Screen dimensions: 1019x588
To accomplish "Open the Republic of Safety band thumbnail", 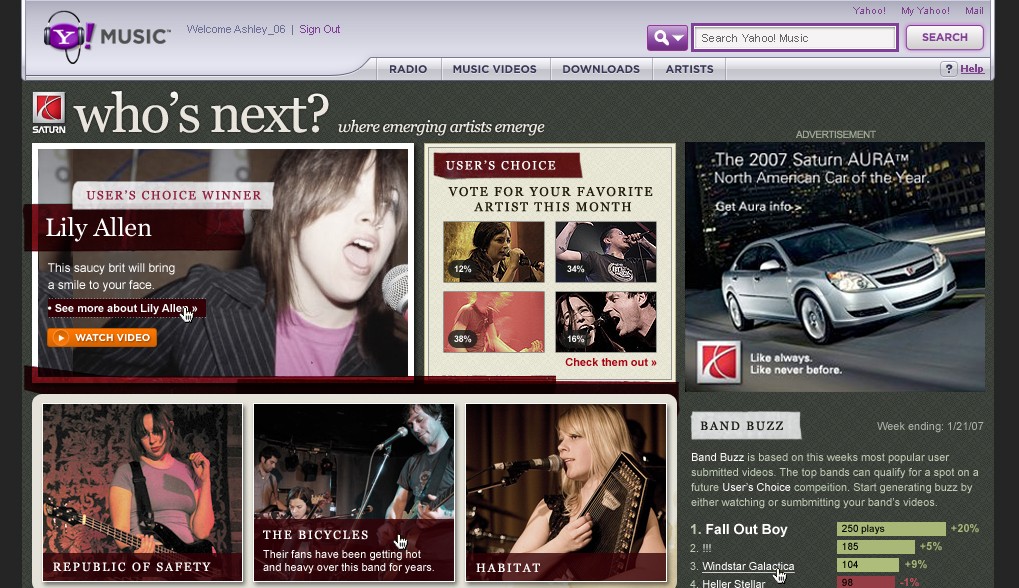I will point(142,492).
